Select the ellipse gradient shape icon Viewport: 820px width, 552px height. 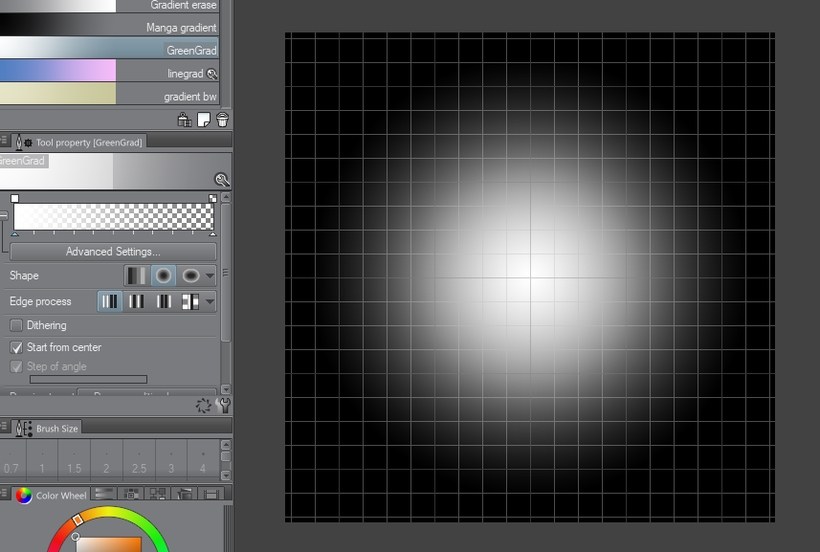190,275
